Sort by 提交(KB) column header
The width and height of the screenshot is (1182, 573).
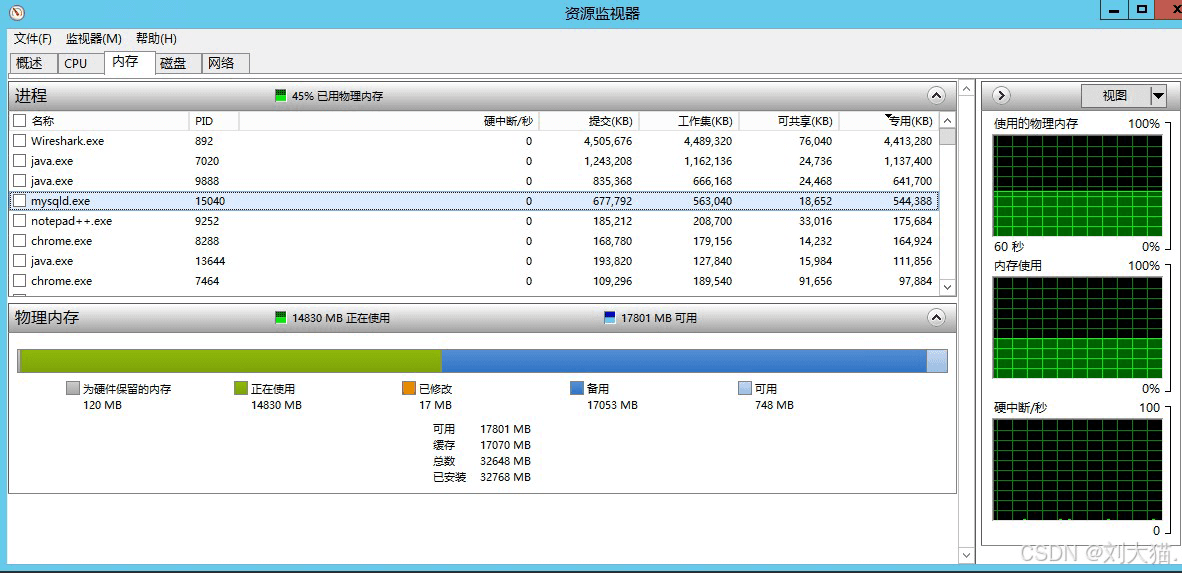589,121
